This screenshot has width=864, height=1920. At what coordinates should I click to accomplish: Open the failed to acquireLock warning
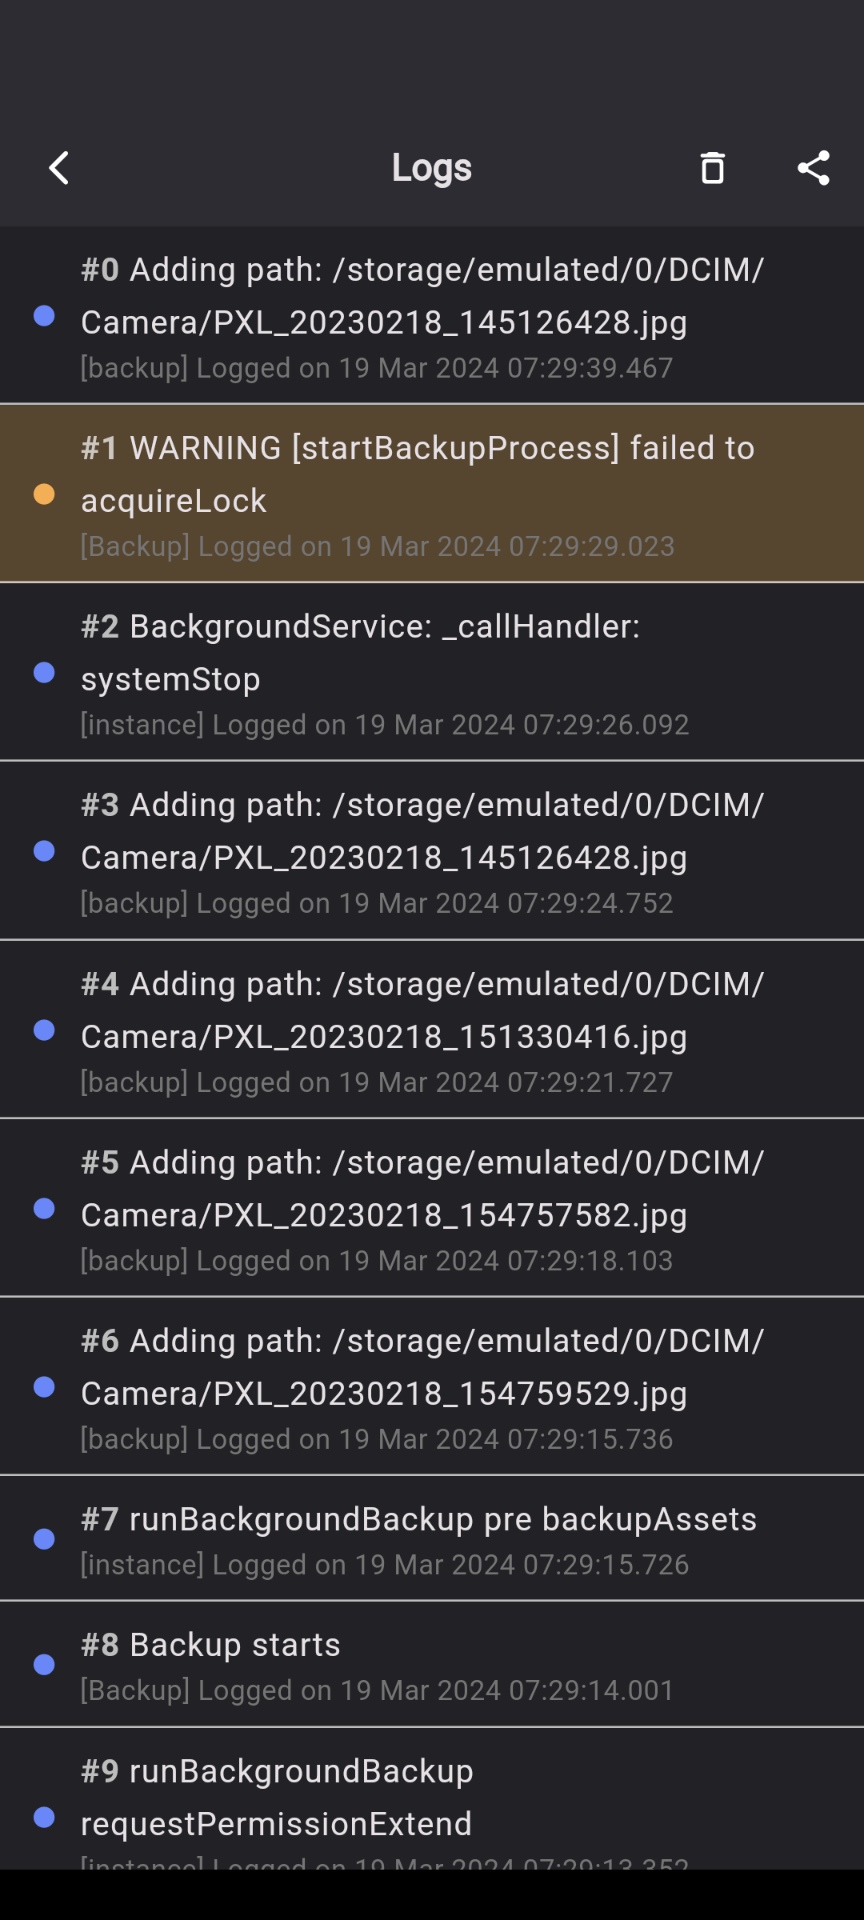[430, 494]
